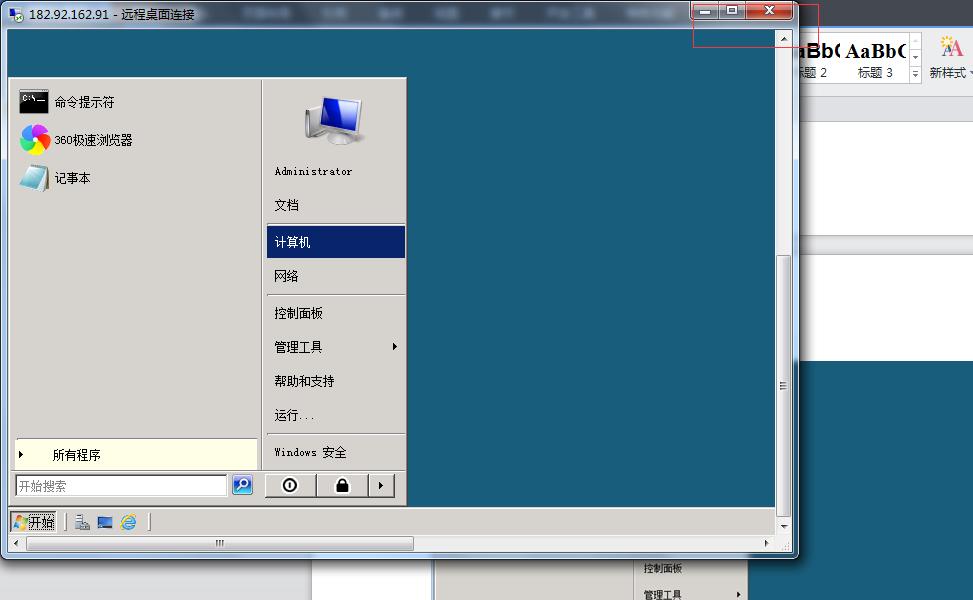This screenshot has height=600, width=973.
Task: Open the Administrator user folder
Action: [313, 171]
